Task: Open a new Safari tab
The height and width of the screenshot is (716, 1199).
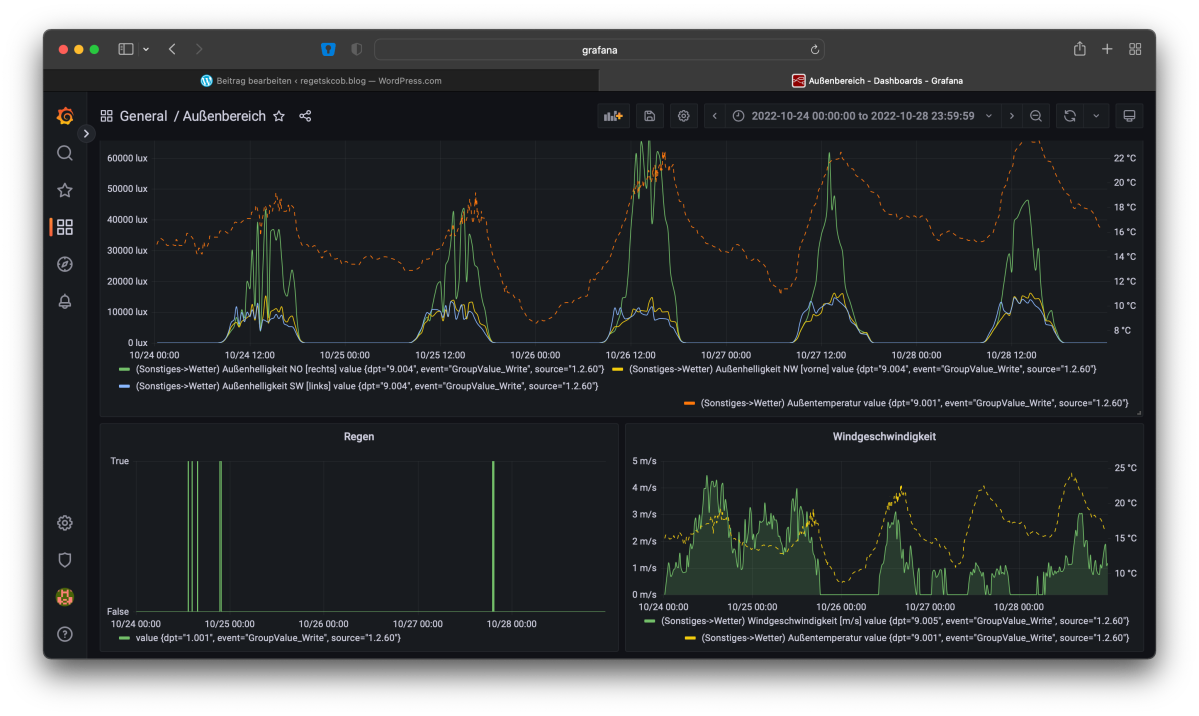Action: click(1106, 49)
